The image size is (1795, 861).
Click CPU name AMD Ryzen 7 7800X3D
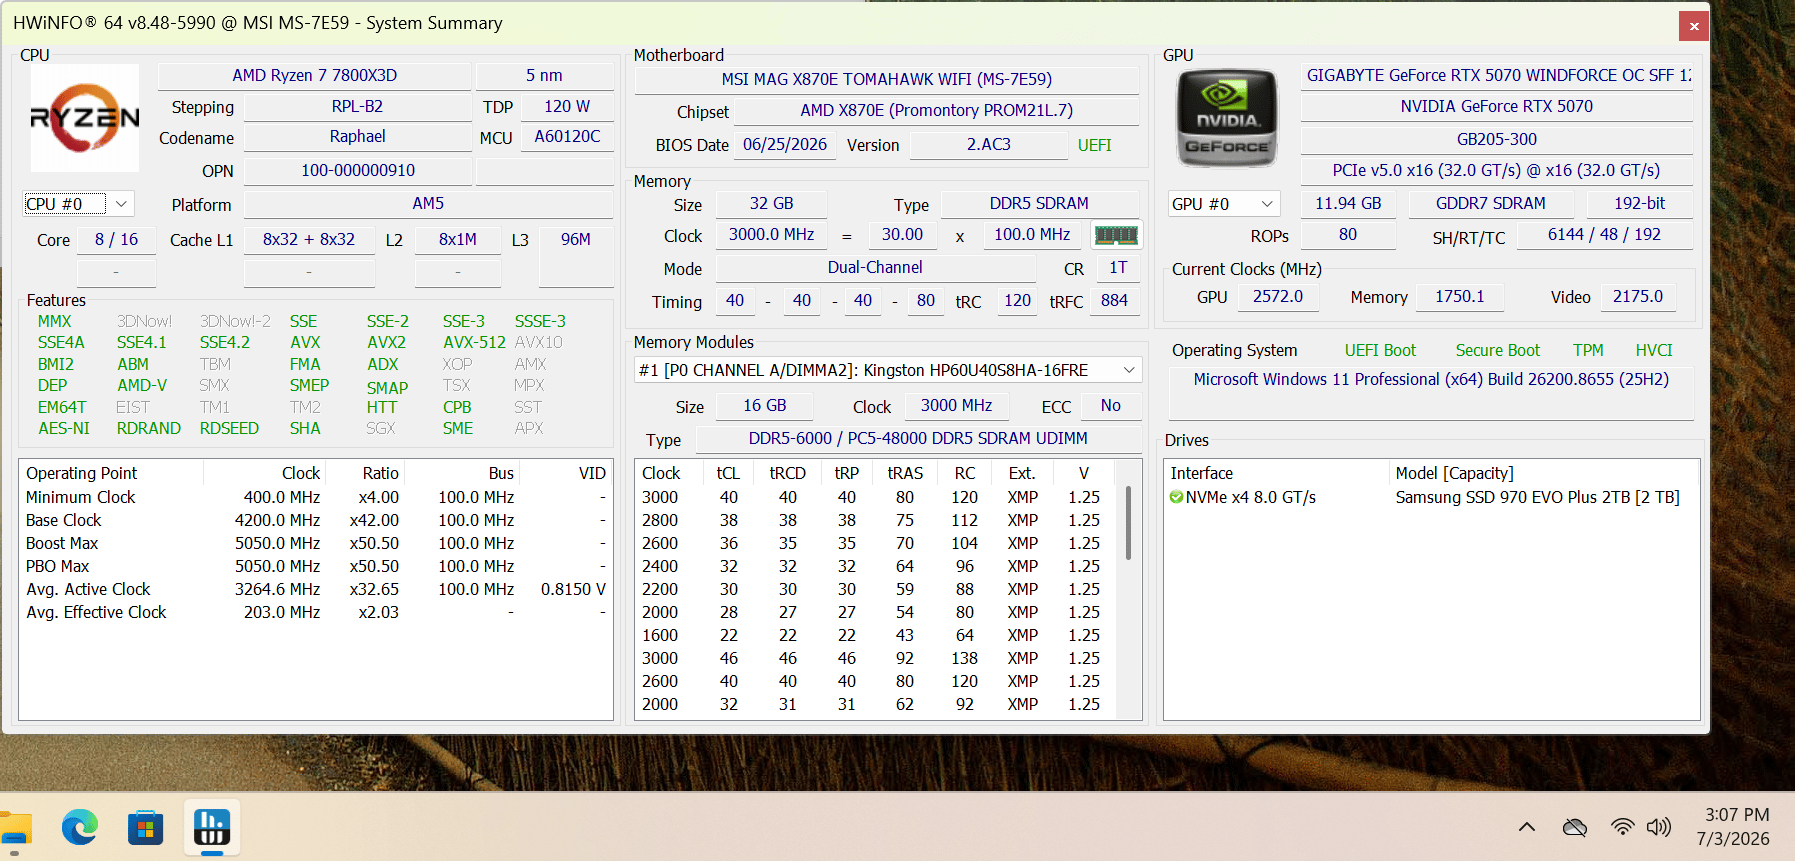coord(314,76)
